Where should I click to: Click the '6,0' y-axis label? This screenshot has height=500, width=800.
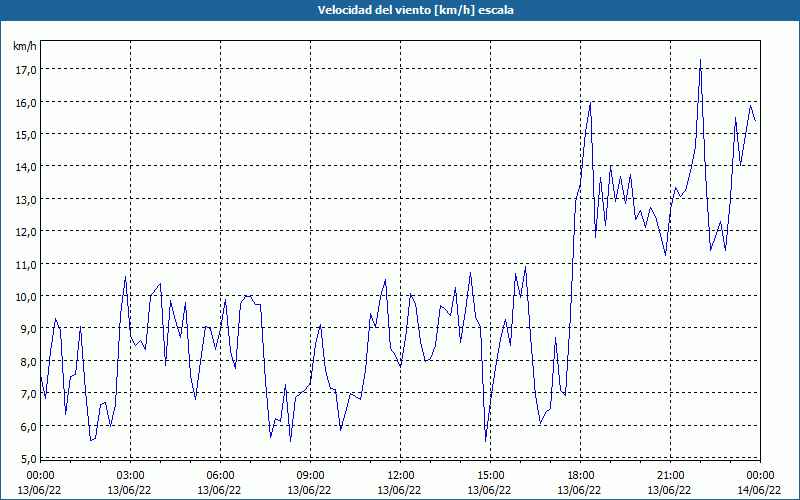tap(28, 427)
